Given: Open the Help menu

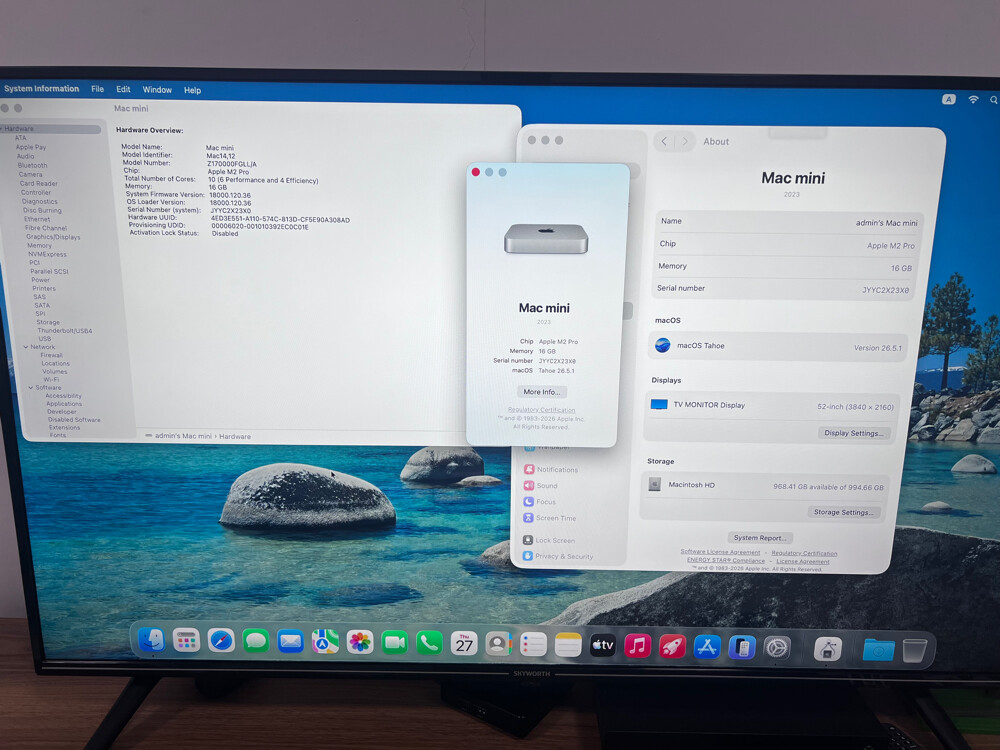Looking at the screenshot, I should click(193, 90).
